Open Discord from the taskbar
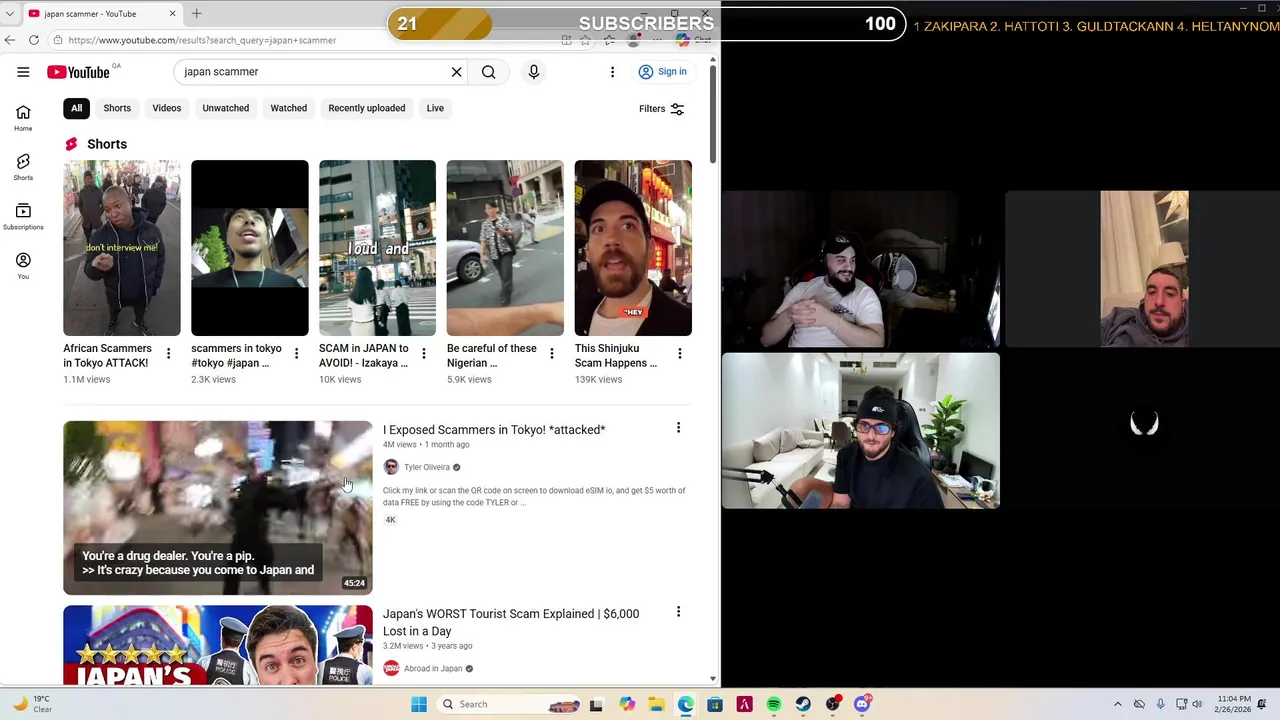The height and width of the screenshot is (720, 1280). (x=862, y=704)
